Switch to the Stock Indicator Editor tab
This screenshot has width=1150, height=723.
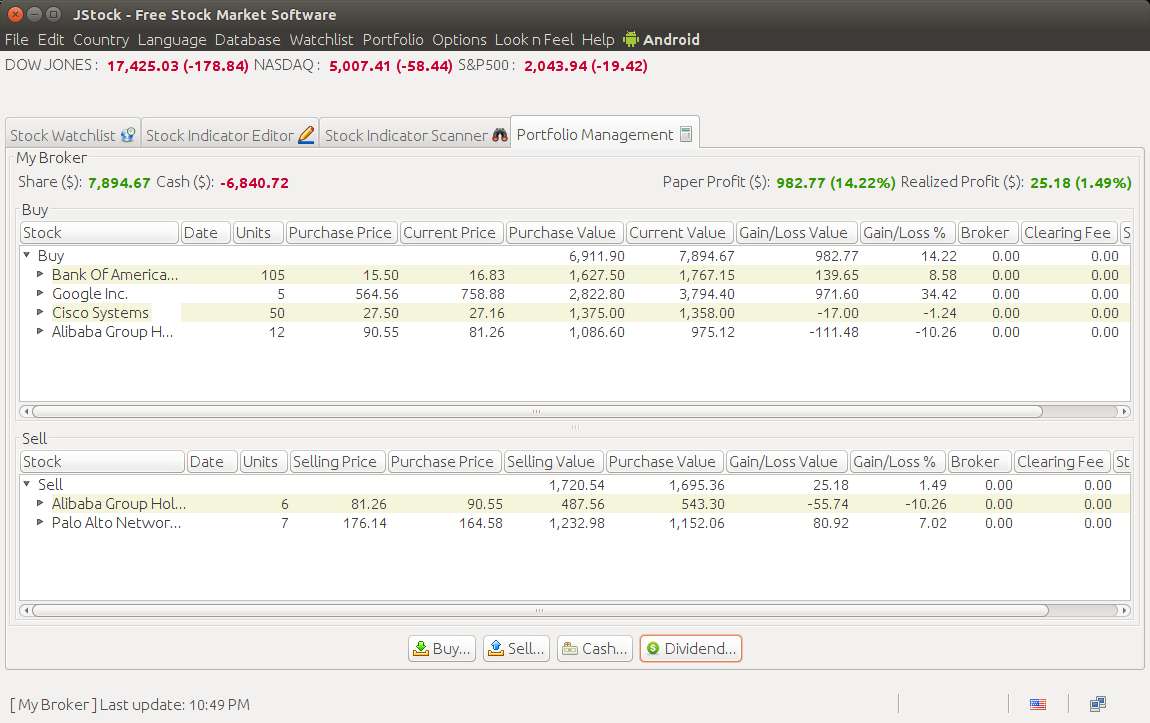tap(230, 135)
